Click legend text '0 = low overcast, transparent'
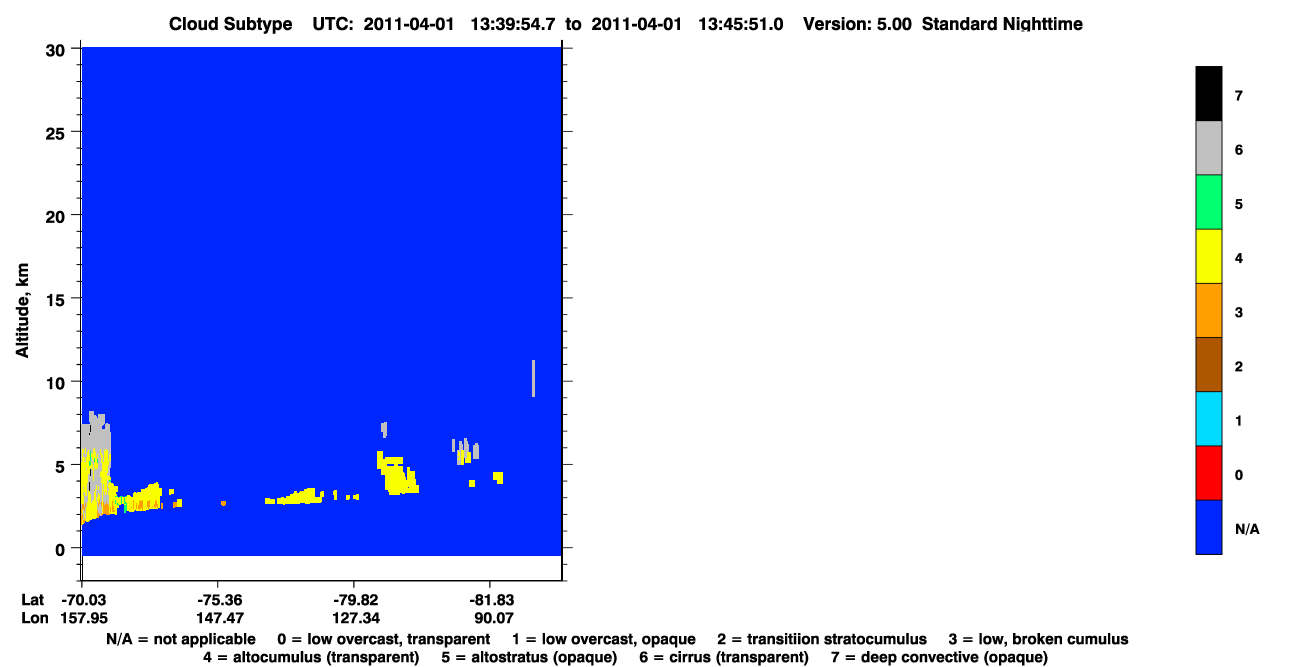 [x=383, y=639]
